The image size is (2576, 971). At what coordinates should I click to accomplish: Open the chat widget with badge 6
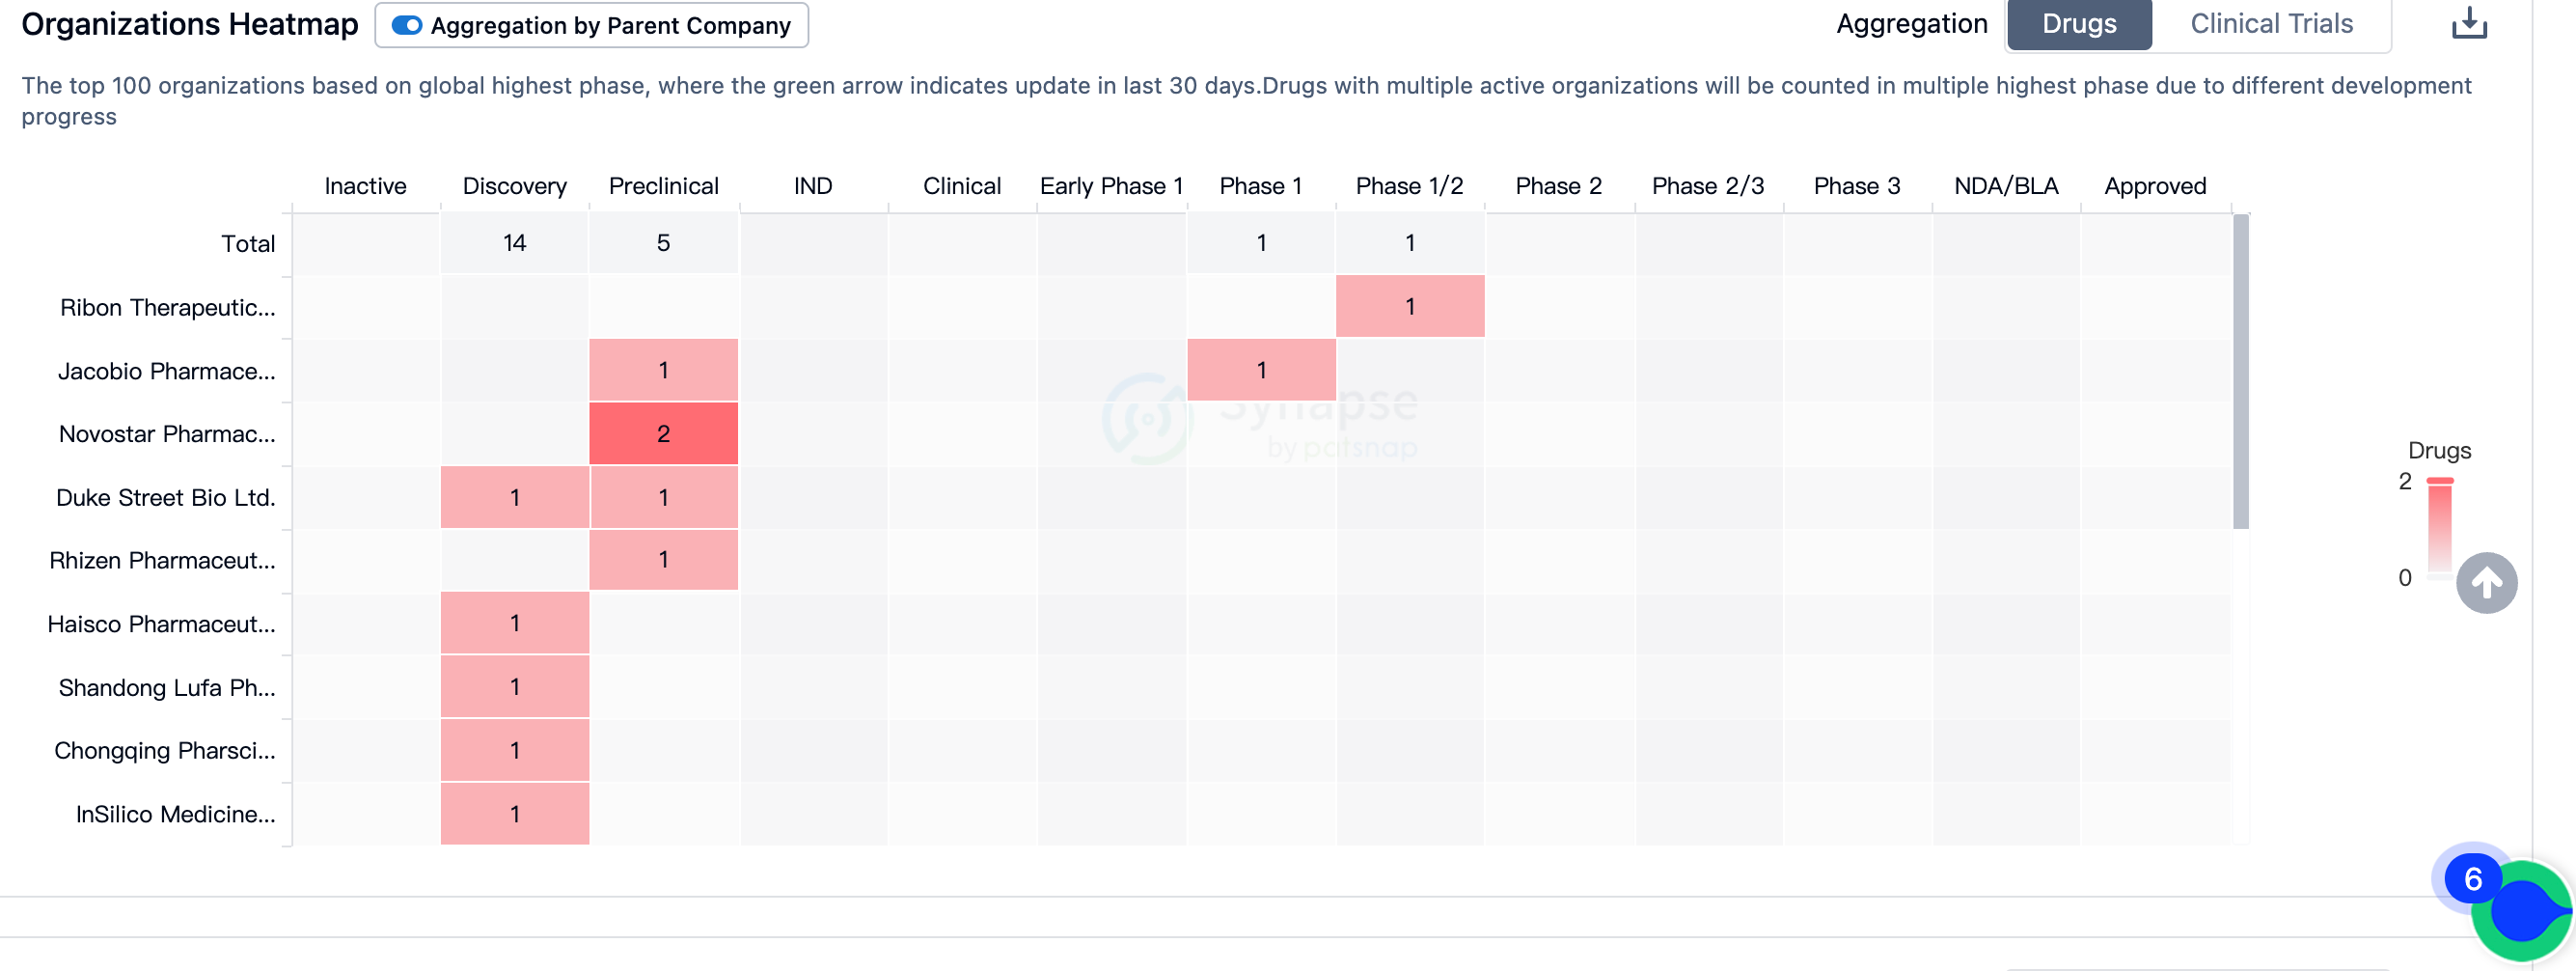point(2520,909)
